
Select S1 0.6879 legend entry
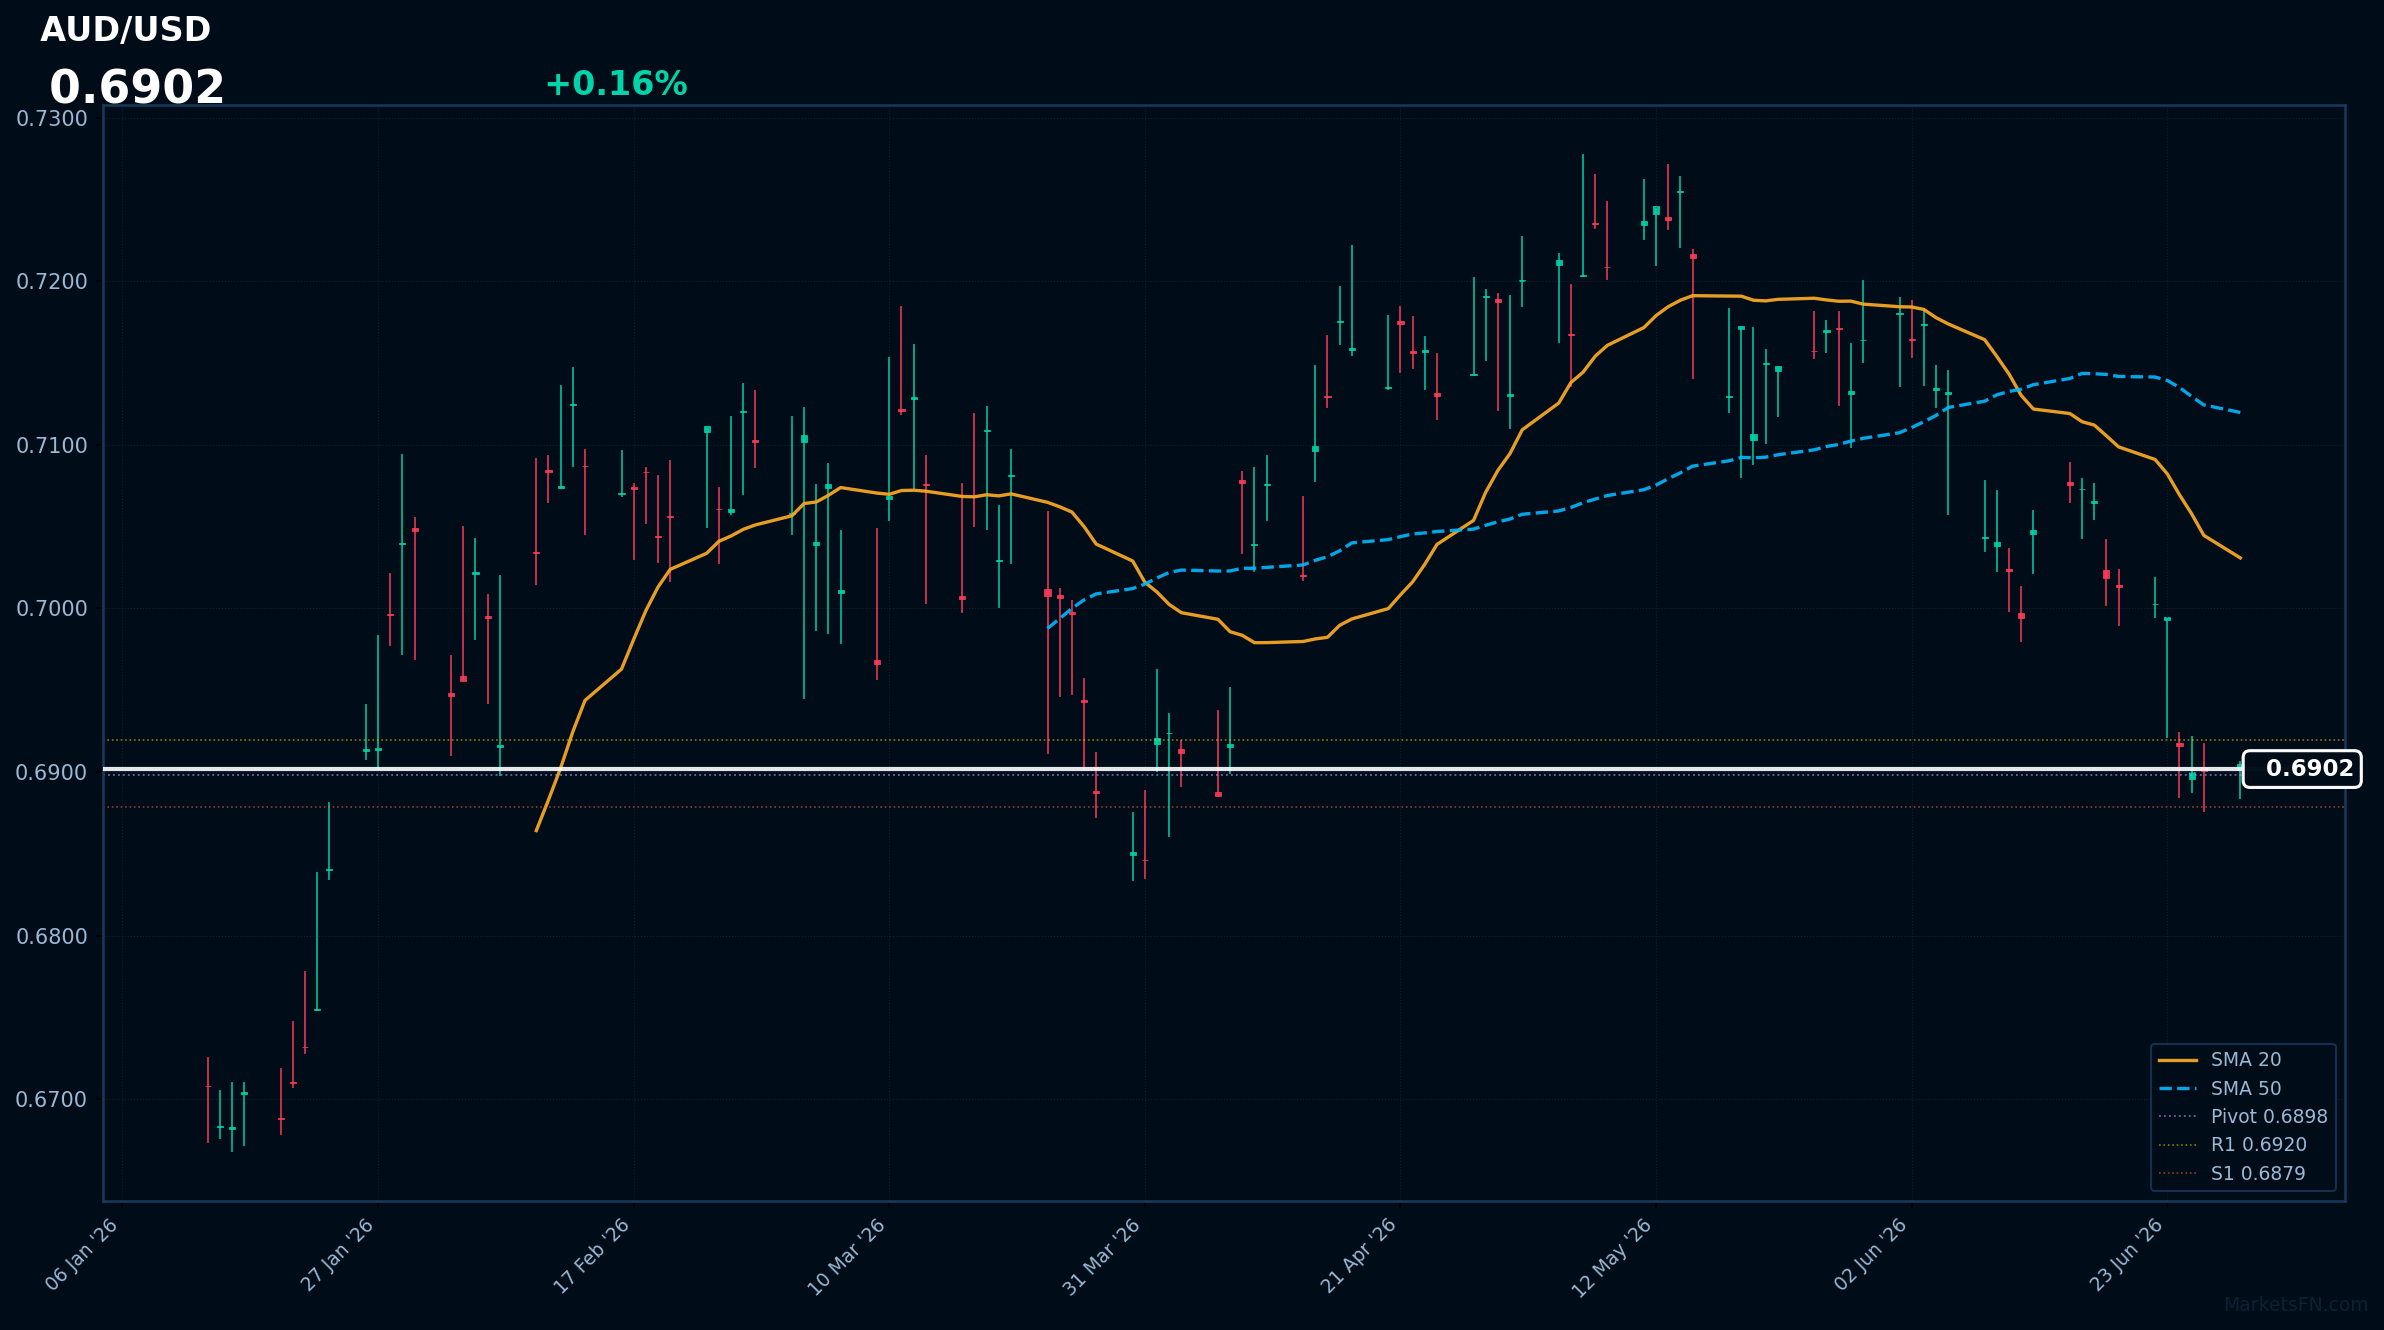2232,1174
